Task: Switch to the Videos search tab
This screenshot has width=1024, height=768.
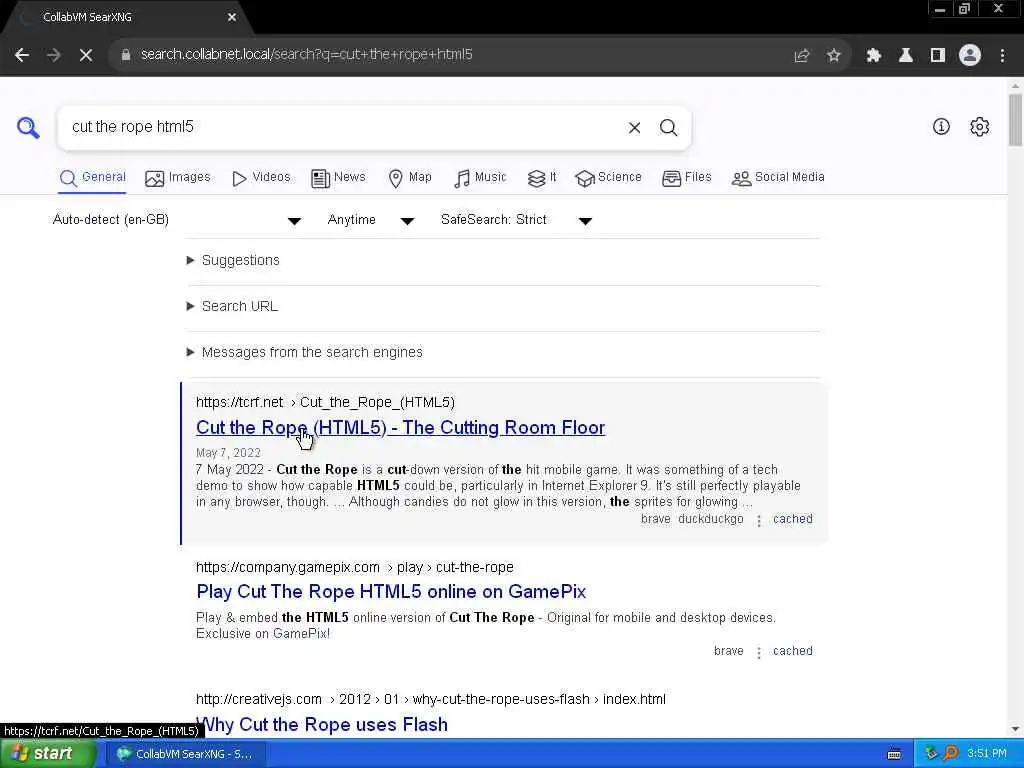Action: tap(261, 178)
